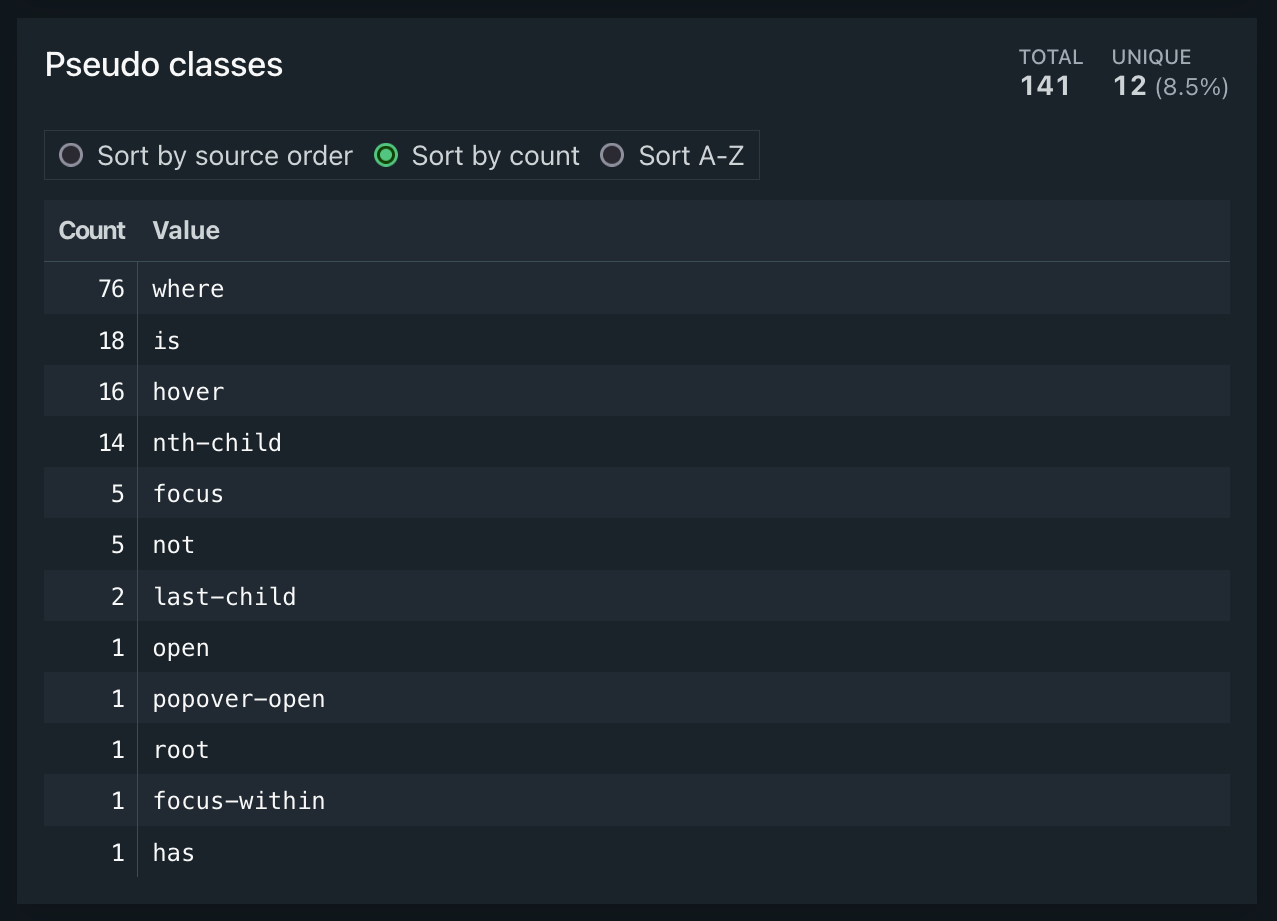Screen dimensions: 1277x921
Task: Click the Unique count of 12
Action: tap(1130, 86)
